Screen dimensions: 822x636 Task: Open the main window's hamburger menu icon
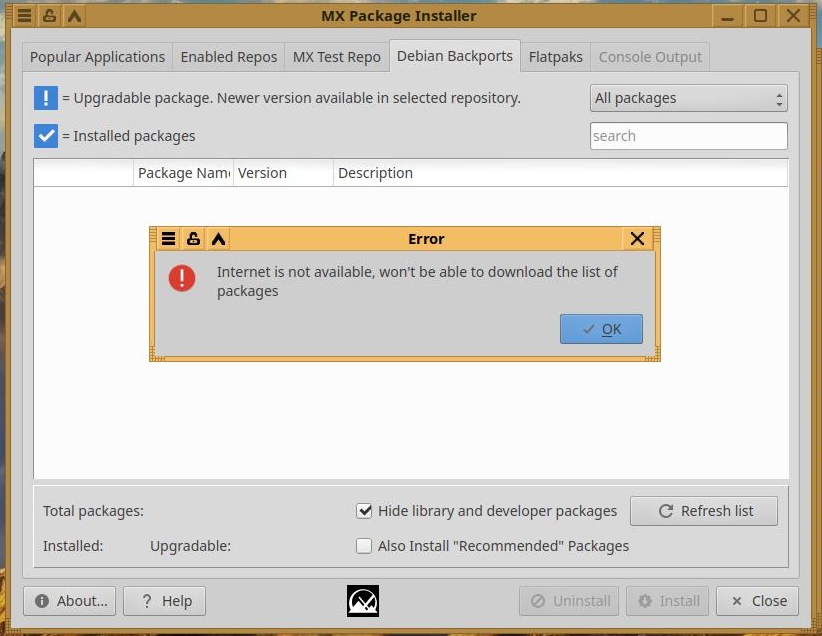pos(24,16)
